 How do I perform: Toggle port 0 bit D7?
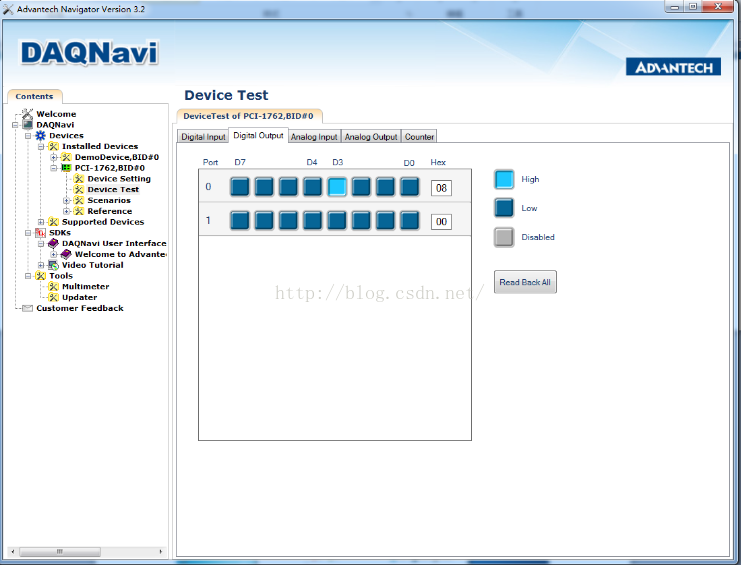240,187
